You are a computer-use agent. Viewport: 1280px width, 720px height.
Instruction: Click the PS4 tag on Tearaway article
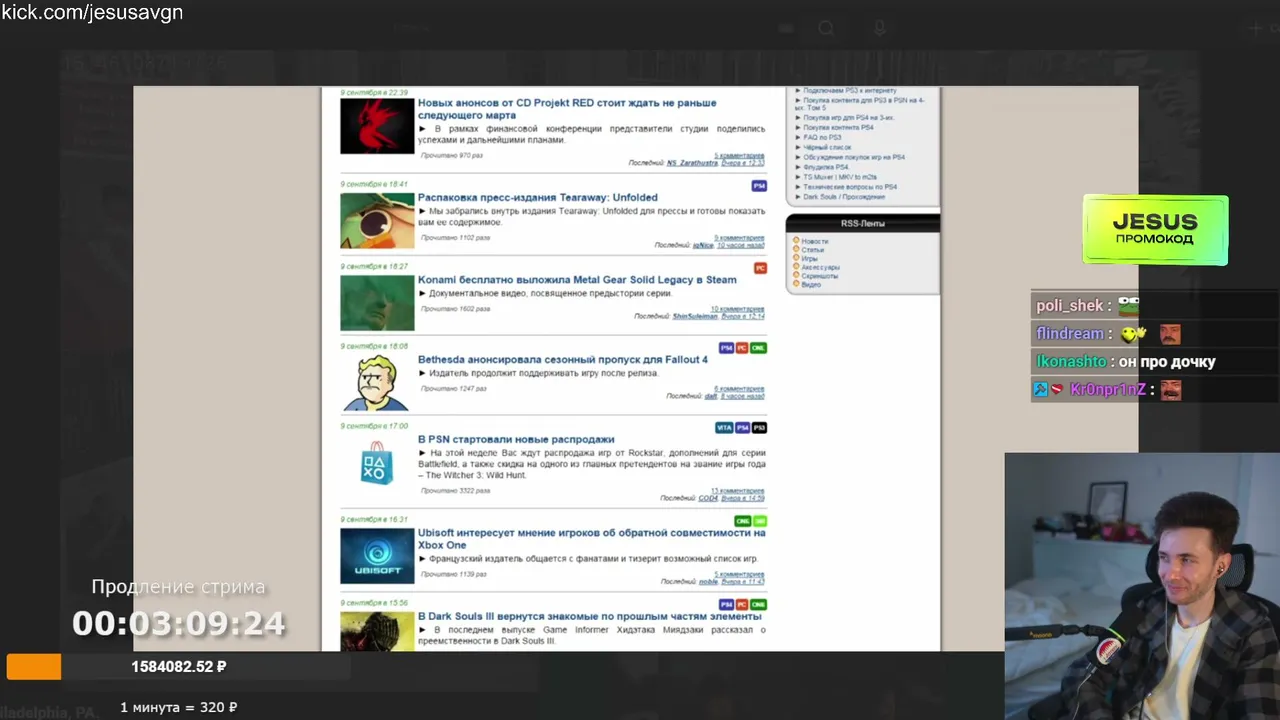point(759,186)
